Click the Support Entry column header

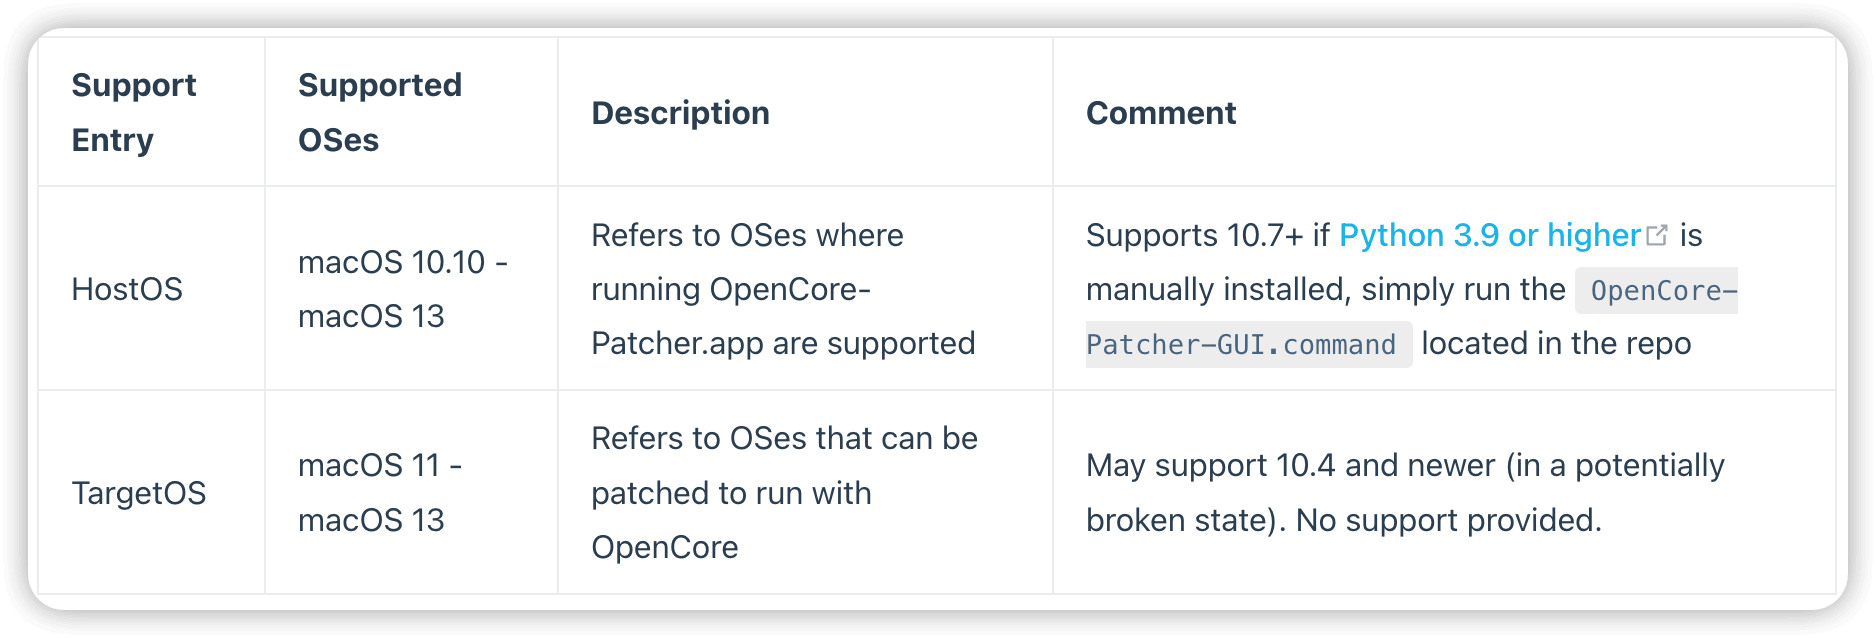click(x=134, y=112)
